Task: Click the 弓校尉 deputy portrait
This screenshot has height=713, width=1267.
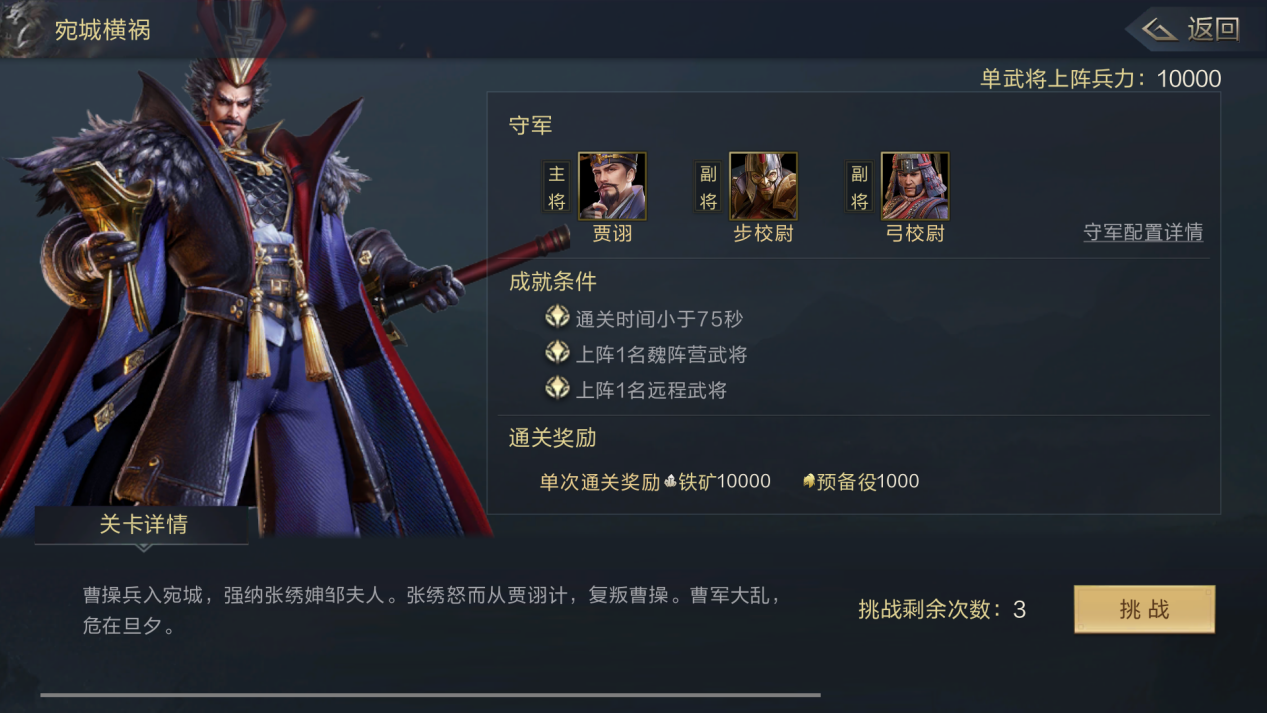Action: pos(915,186)
